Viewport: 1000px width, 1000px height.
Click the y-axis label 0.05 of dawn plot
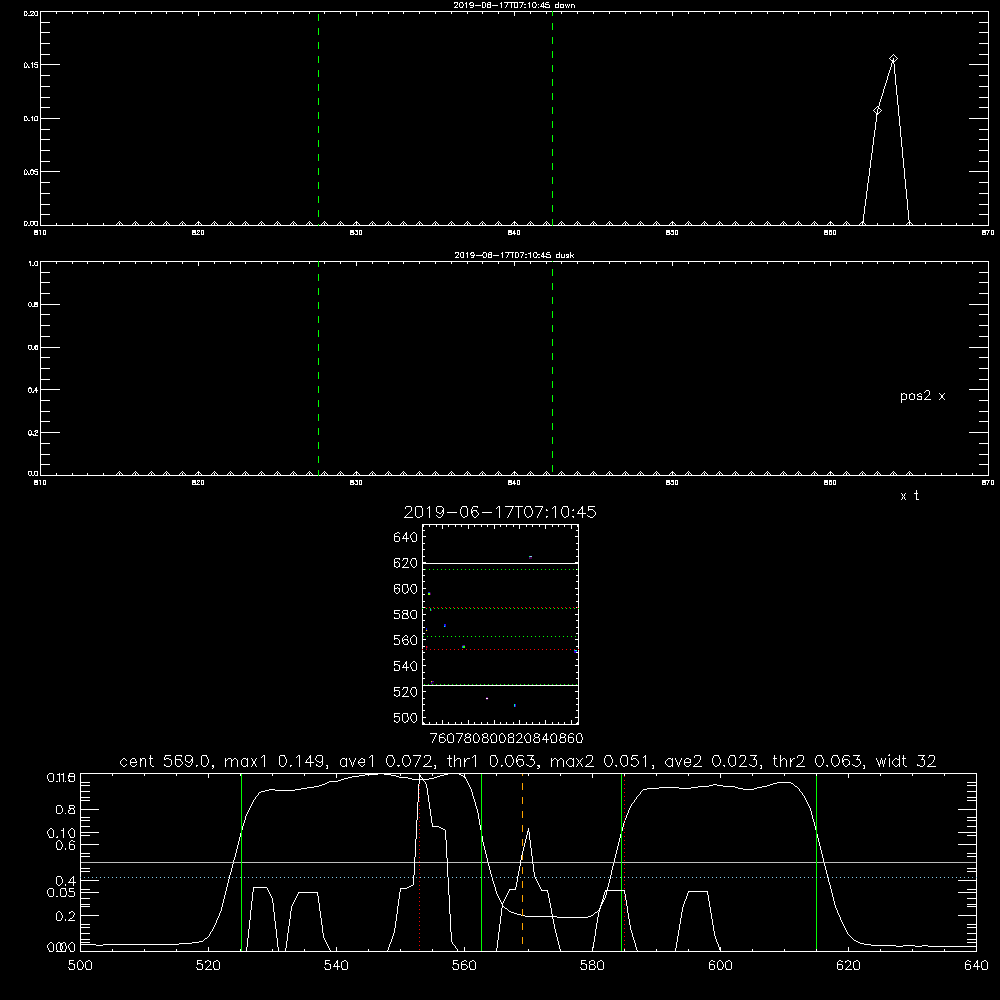click(x=31, y=172)
